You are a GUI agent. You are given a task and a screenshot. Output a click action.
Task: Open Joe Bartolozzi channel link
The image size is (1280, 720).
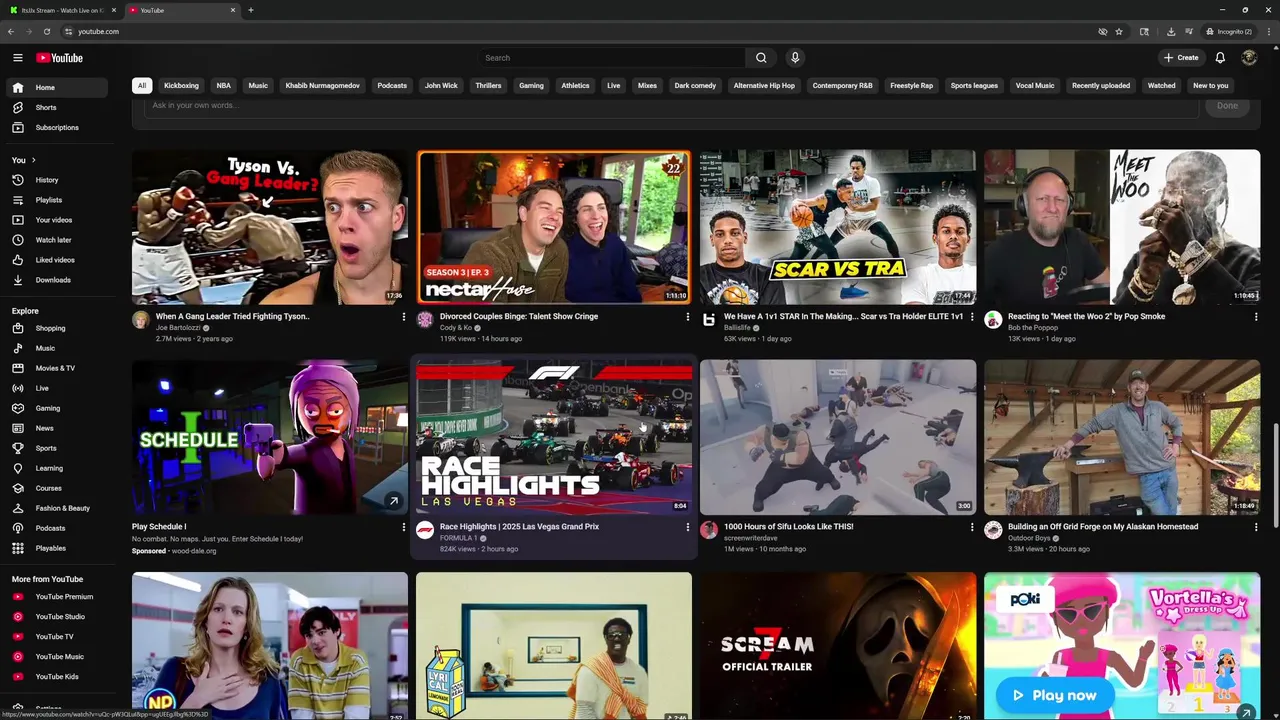(x=178, y=328)
